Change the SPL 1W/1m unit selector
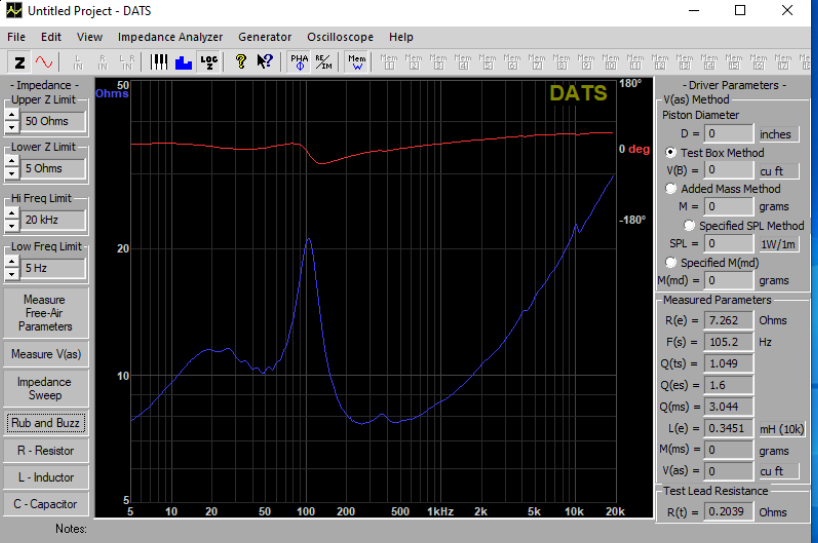The width and height of the screenshot is (818, 543). click(x=778, y=244)
